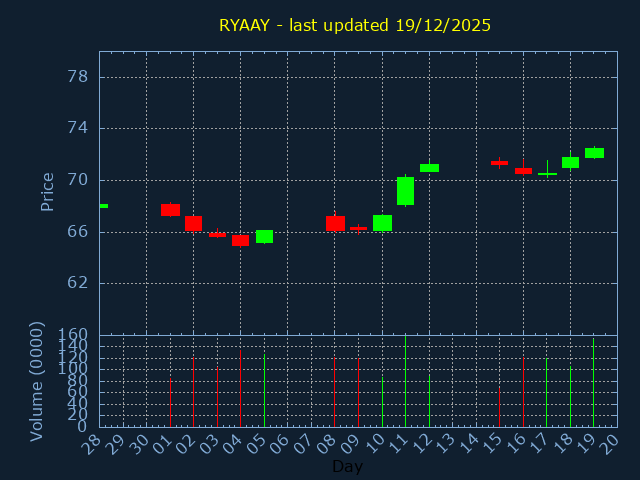The width and height of the screenshot is (640, 480).
Task: Click the red candlestick on day 15
Action: tap(499, 162)
